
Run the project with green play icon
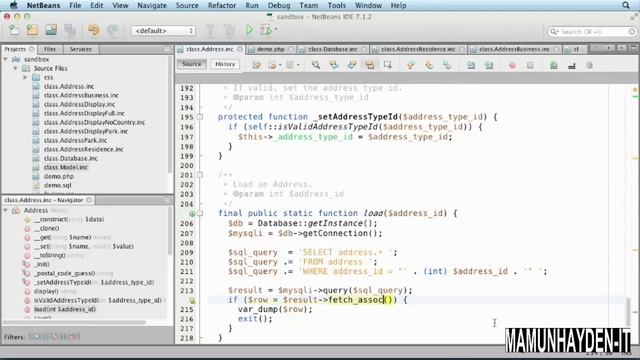pyautogui.click(x=249, y=30)
